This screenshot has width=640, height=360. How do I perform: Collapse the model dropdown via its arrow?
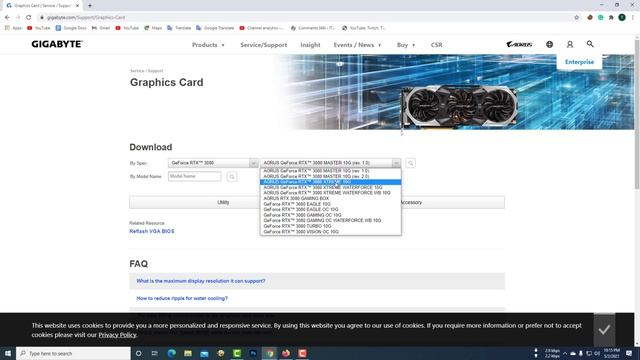[396, 163]
